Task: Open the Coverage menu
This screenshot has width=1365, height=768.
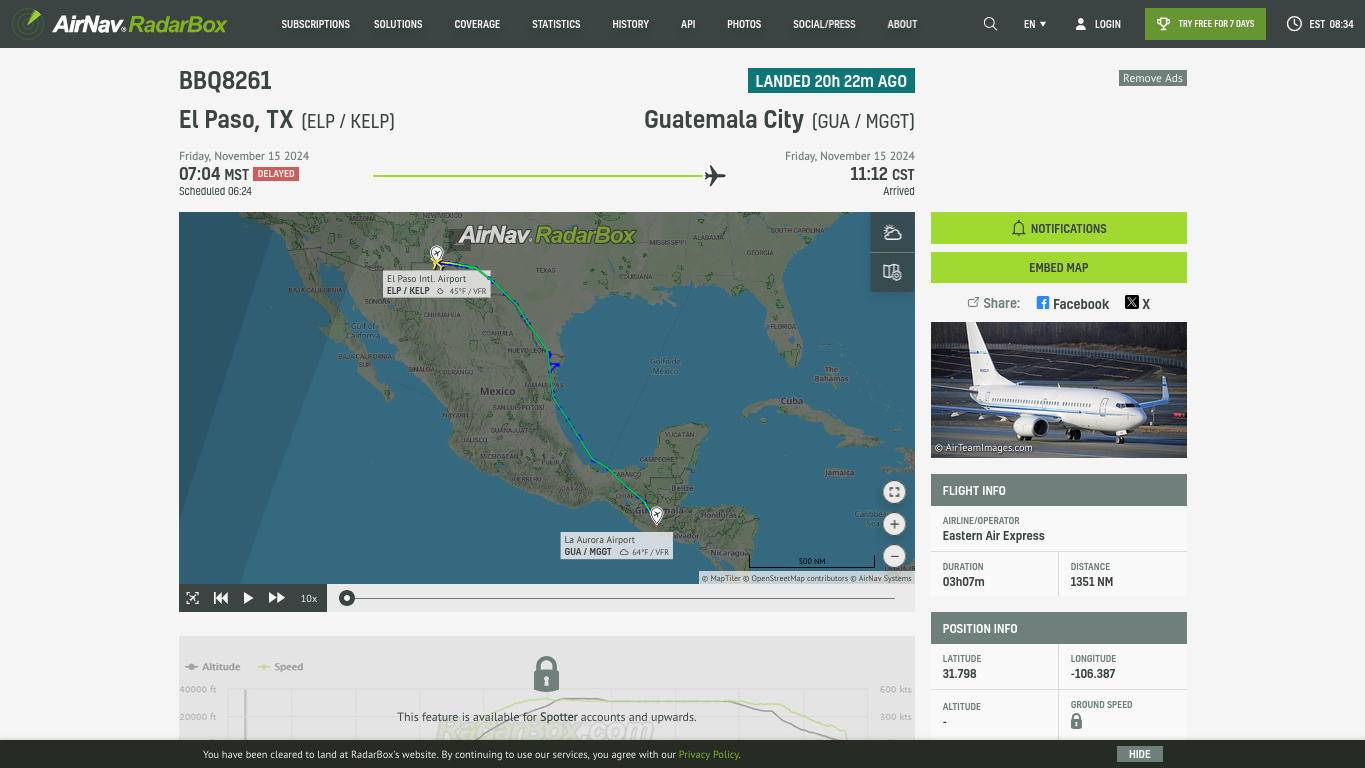Action: pyautogui.click(x=477, y=24)
